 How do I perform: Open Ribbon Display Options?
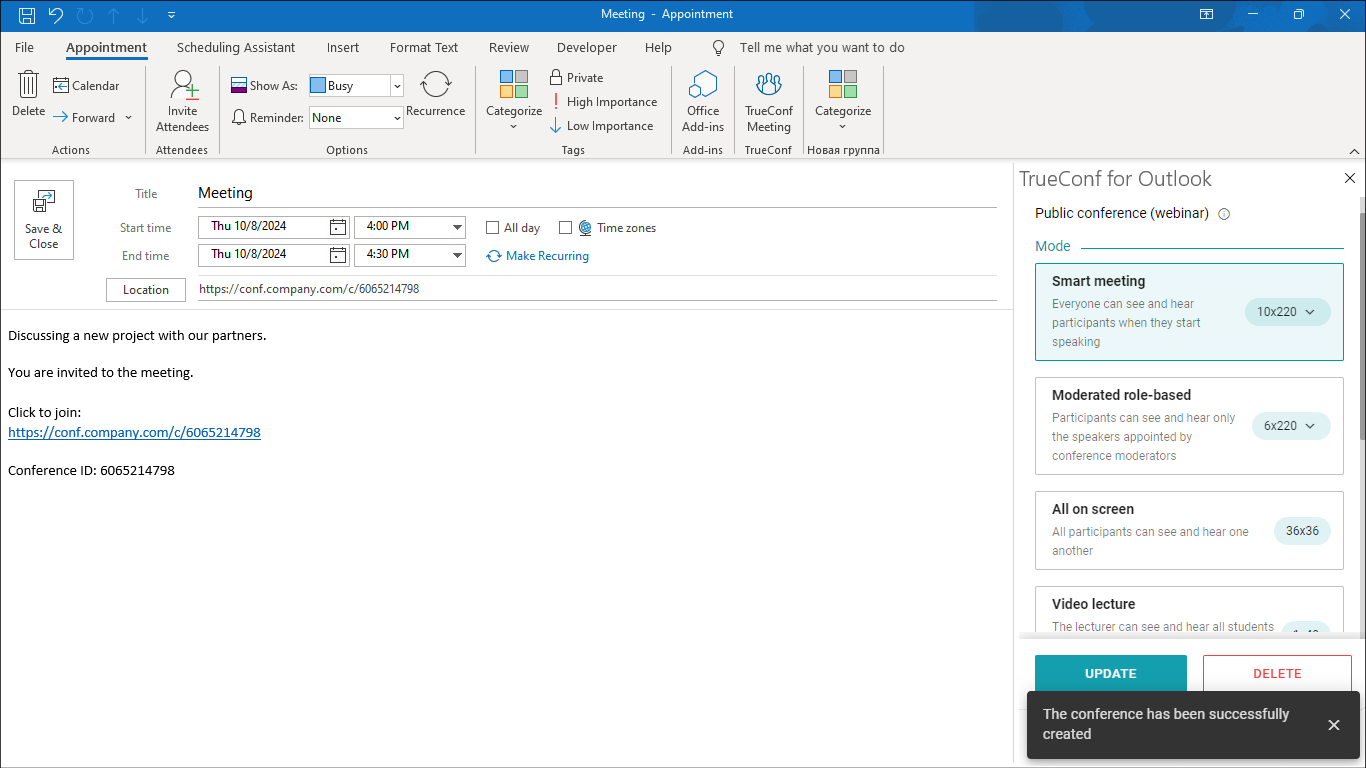coord(1207,15)
